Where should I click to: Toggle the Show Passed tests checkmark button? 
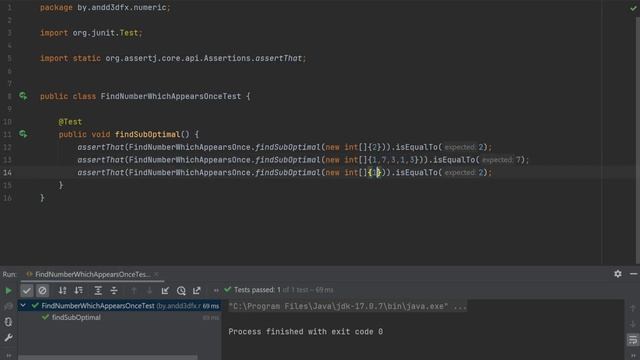click(27, 291)
